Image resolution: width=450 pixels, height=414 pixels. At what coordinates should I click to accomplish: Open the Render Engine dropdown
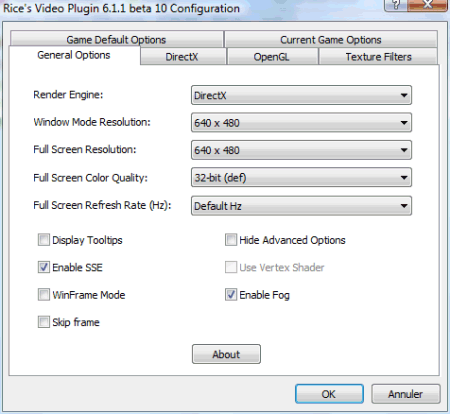301,95
